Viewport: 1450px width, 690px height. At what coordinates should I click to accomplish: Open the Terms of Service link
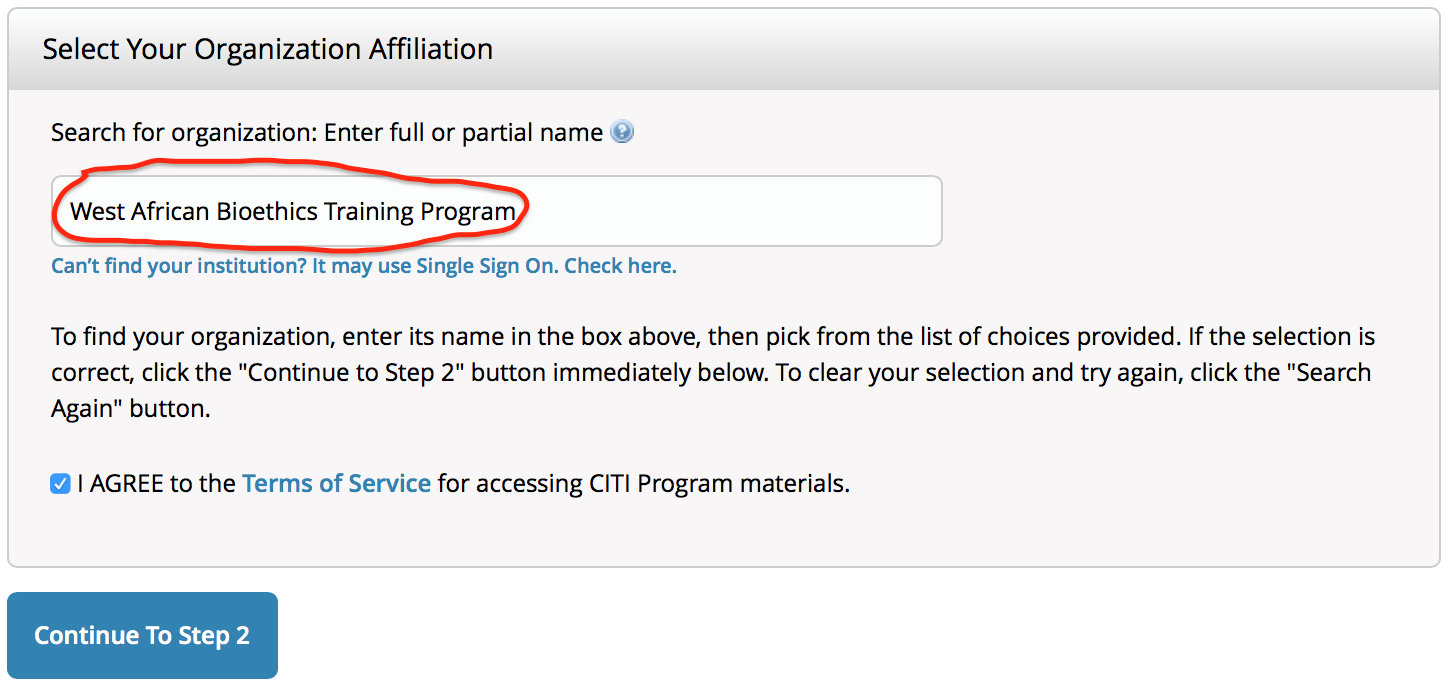pyautogui.click(x=337, y=484)
